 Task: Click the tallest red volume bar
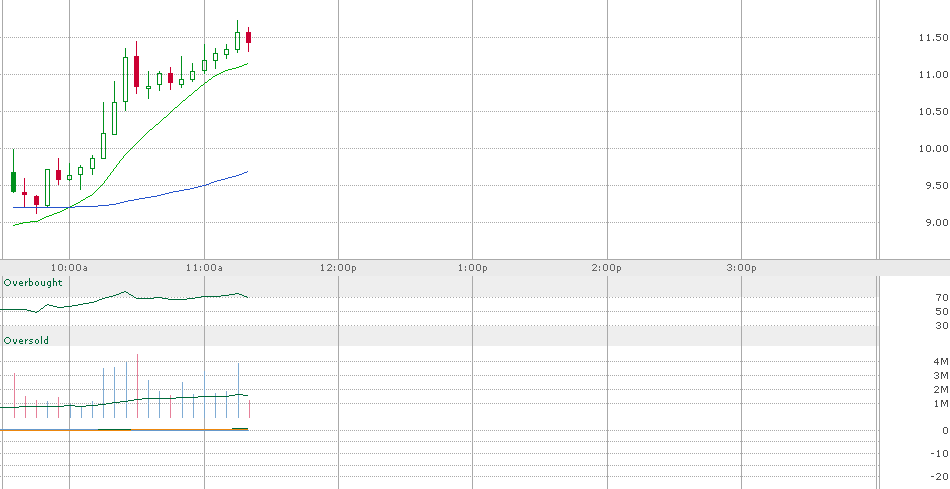pos(138,386)
